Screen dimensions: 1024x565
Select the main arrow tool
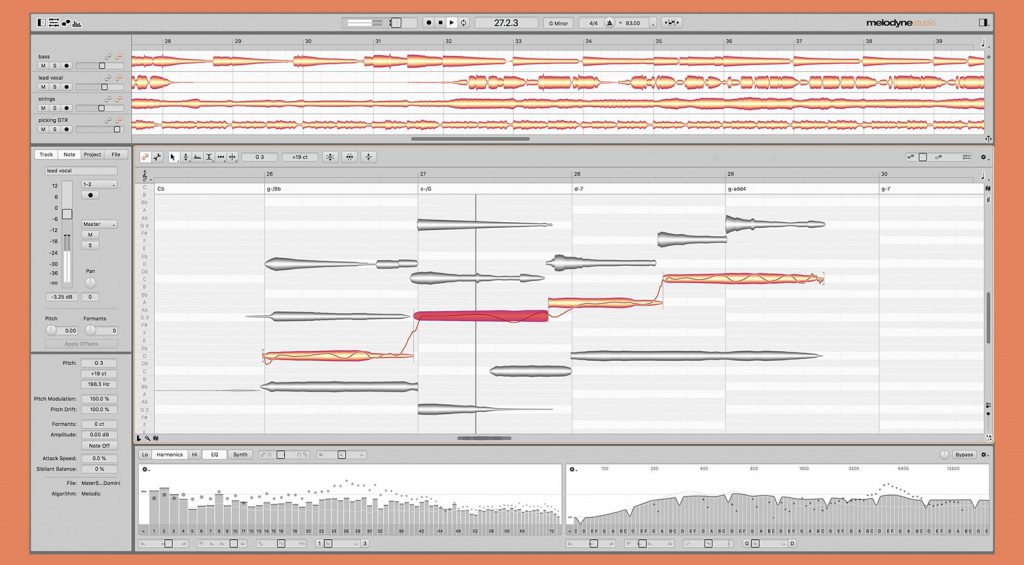tap(174, 157)
